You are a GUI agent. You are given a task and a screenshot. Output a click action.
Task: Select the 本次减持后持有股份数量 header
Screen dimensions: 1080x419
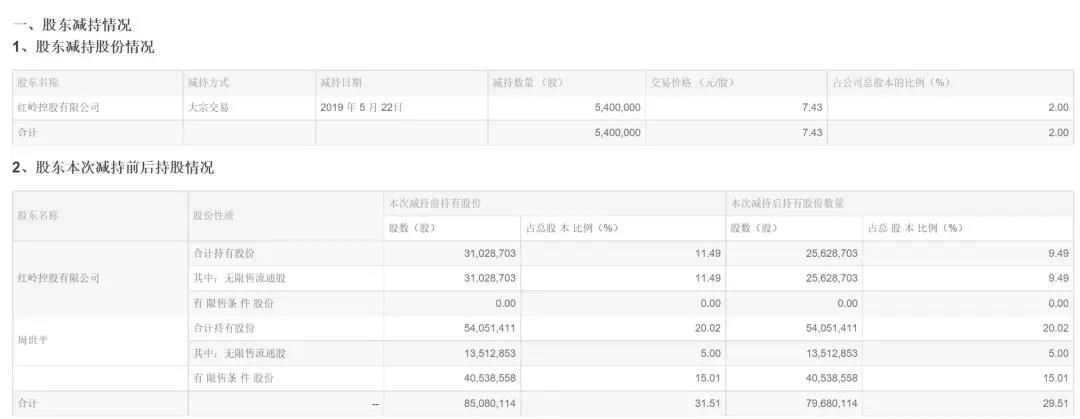788,204
